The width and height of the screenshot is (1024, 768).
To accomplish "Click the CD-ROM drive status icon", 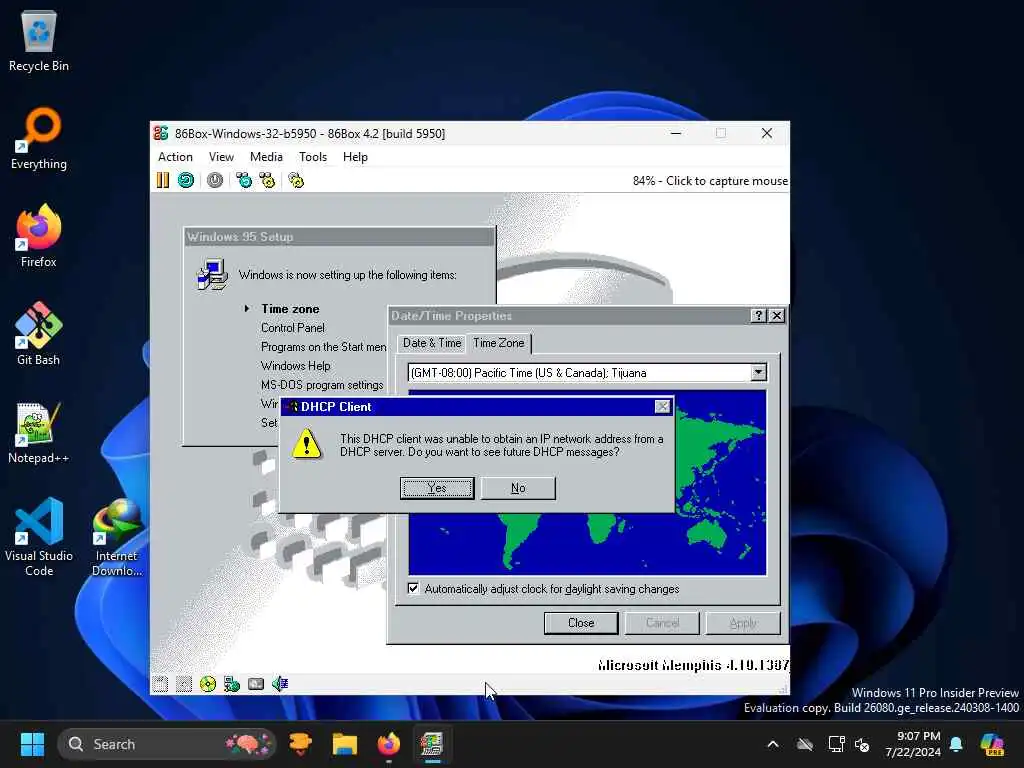I will click(208, 684).
